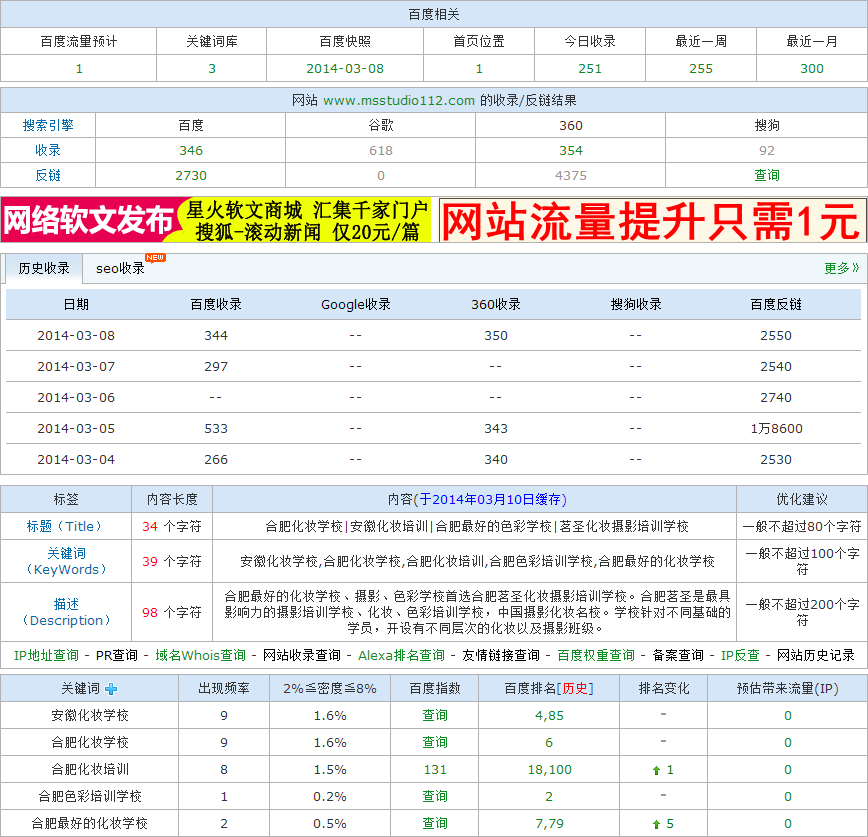Click the 2014-03-08 history row date
The width and height of the screenshot is (868, 837).
click(76, 335)
